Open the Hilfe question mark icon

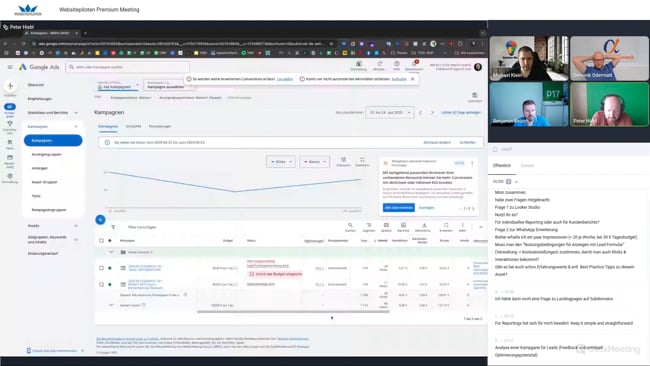[x=396, y=64]
